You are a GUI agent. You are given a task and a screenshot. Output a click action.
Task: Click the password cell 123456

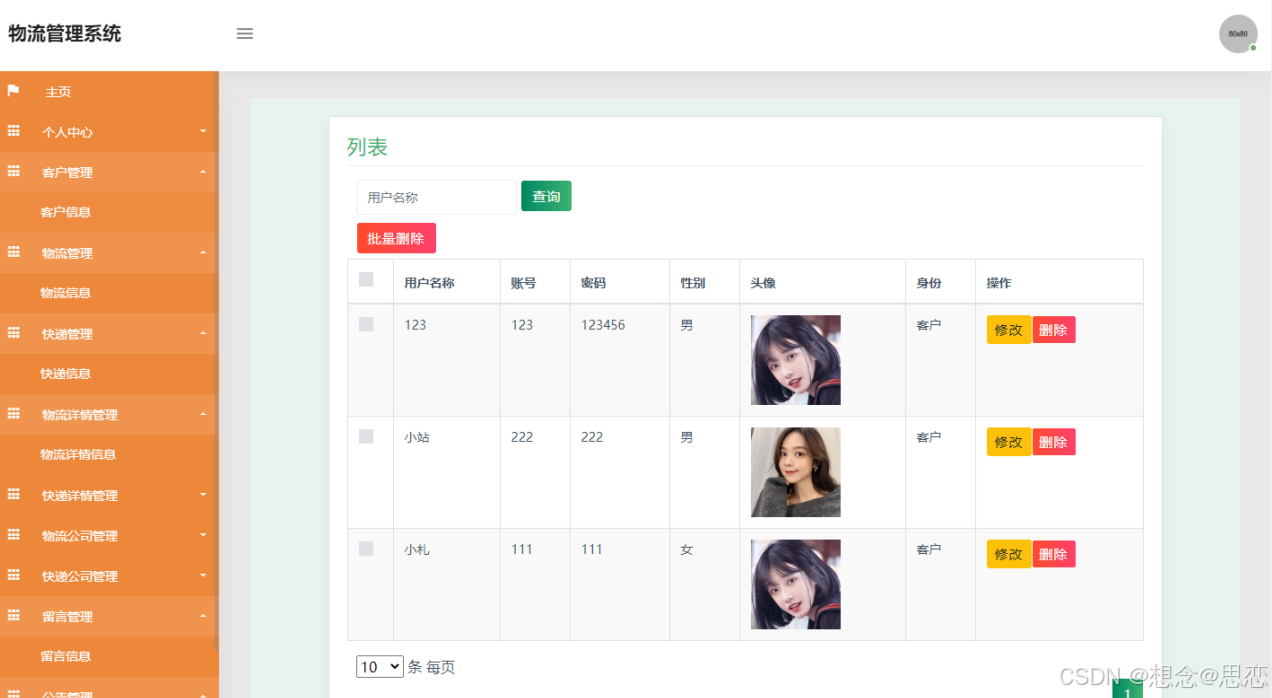pyautogui.click(x=603, y=325)
